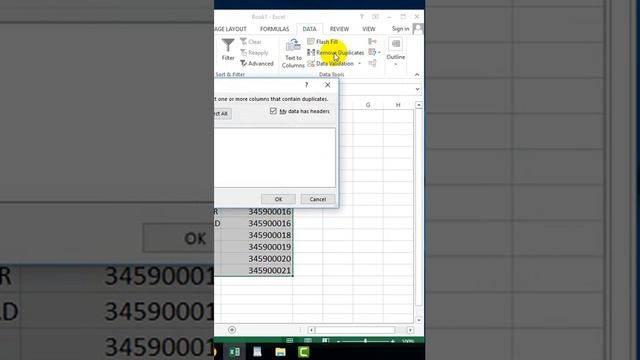Click the zoom slider handle
The height and width of the screenshot is (360, 640).
(365, 341)
